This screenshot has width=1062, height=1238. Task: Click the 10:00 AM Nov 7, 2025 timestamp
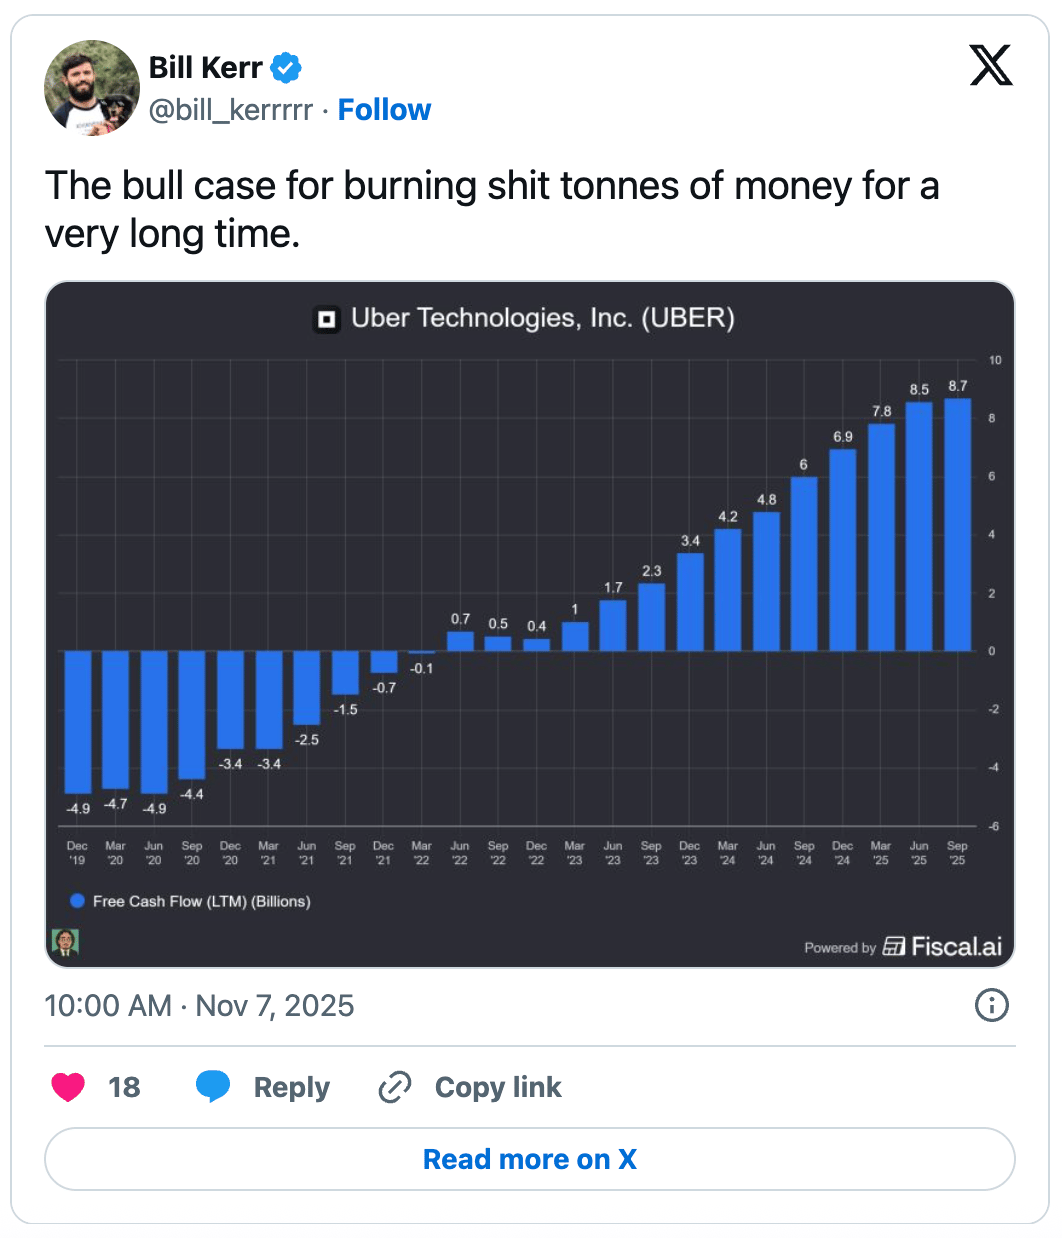[199, 1005]
